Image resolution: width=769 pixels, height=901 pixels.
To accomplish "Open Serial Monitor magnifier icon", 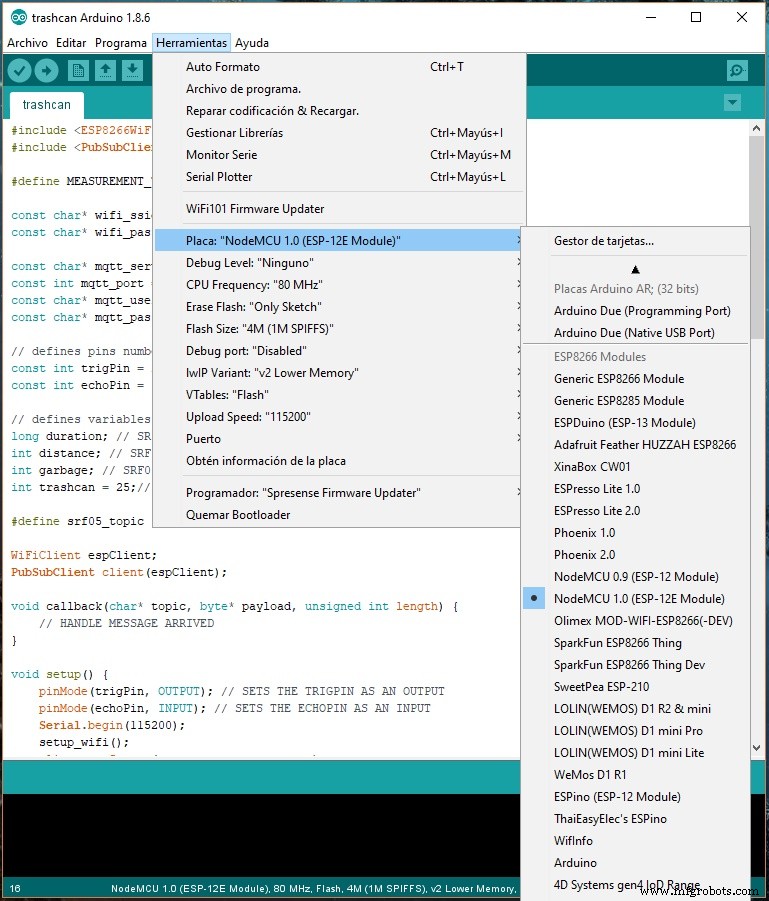I will [x=737, y=70].
